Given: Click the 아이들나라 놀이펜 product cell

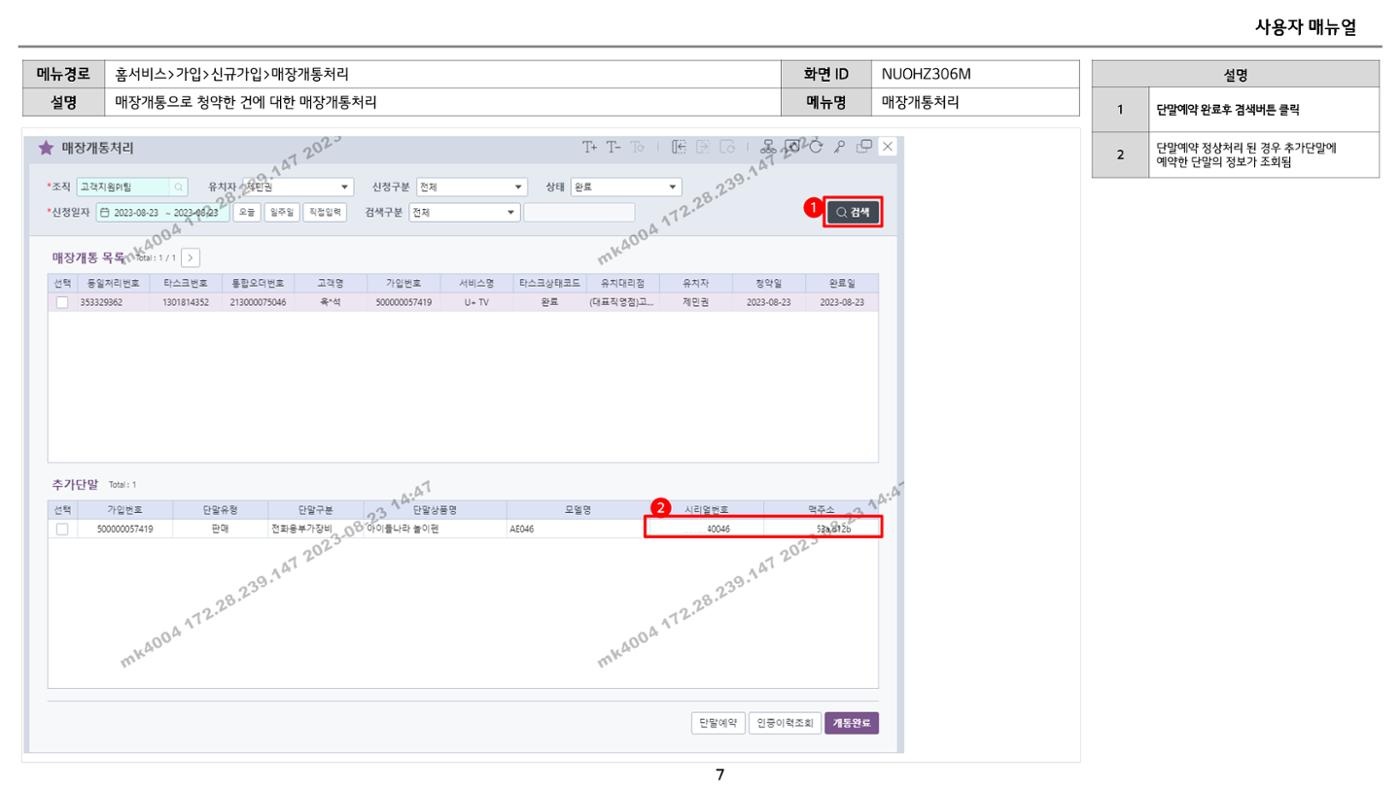Looking at the screenshot, I should (x=435, y=529).
